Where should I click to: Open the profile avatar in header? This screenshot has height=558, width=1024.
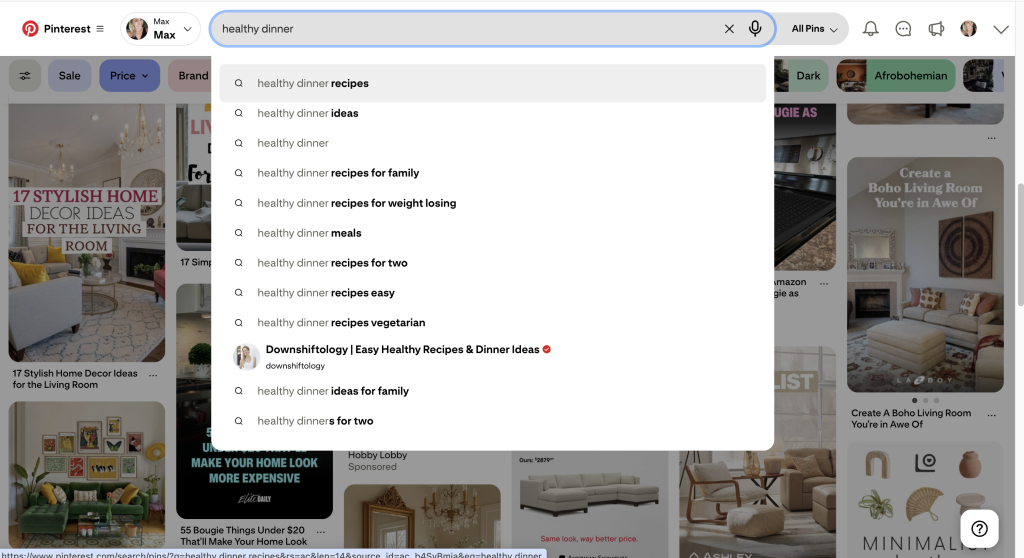click(968, 29)
